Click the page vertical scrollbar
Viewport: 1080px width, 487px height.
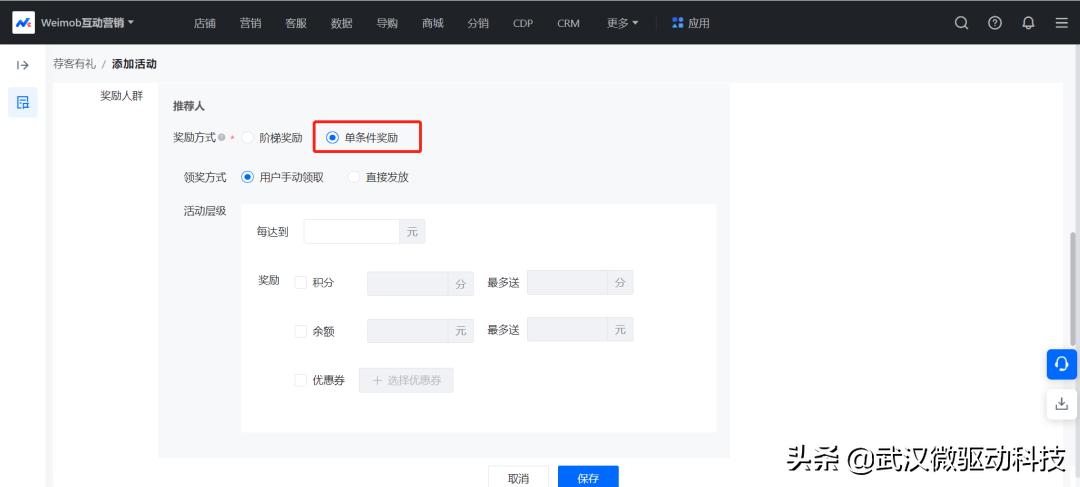click(1072, 288)
